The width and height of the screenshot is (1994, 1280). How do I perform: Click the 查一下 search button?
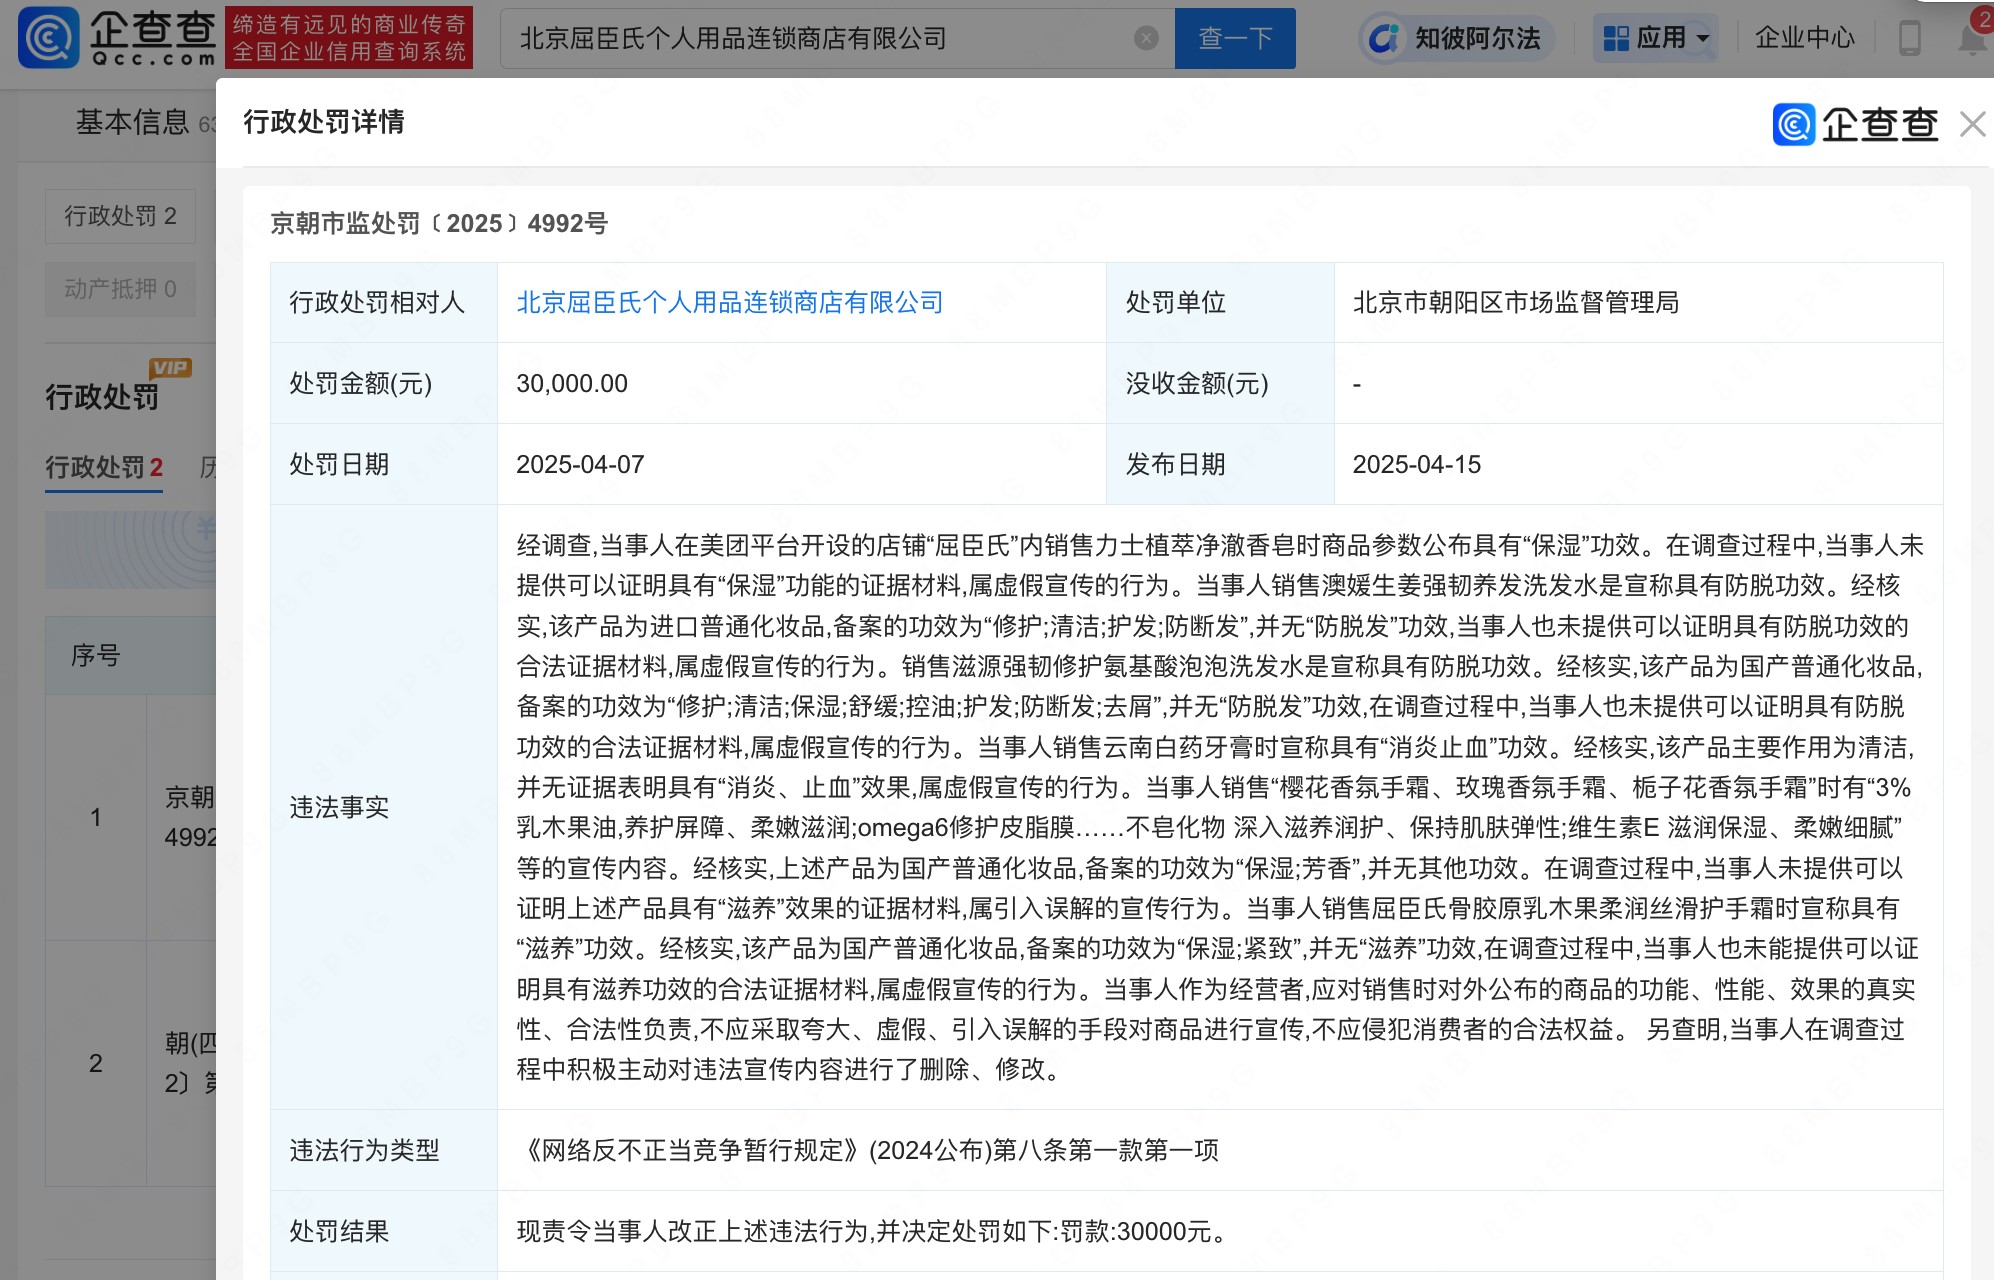[x=1234, y=39]
